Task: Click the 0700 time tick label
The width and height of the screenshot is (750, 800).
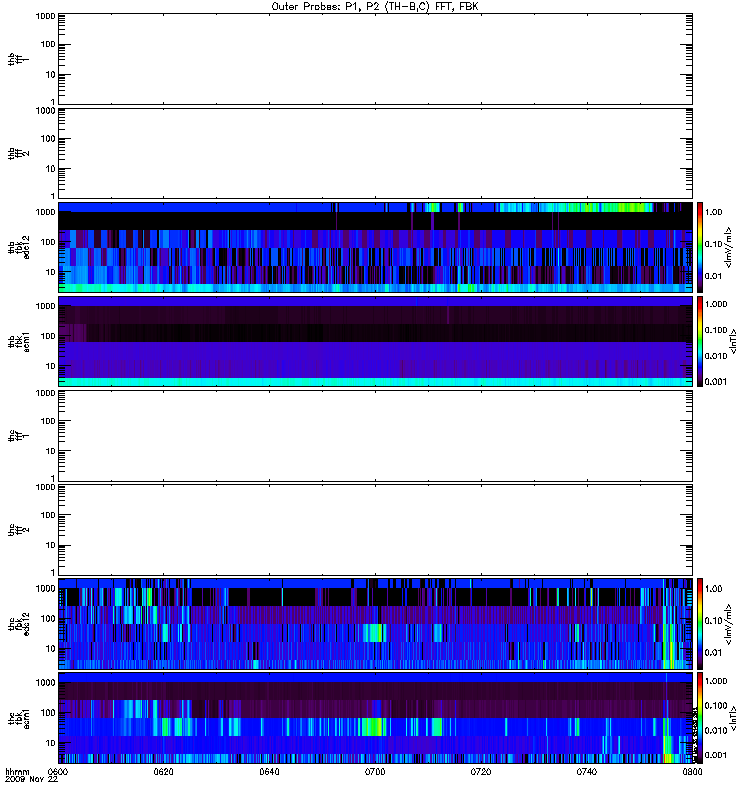Action: click(x=375, y=771)
